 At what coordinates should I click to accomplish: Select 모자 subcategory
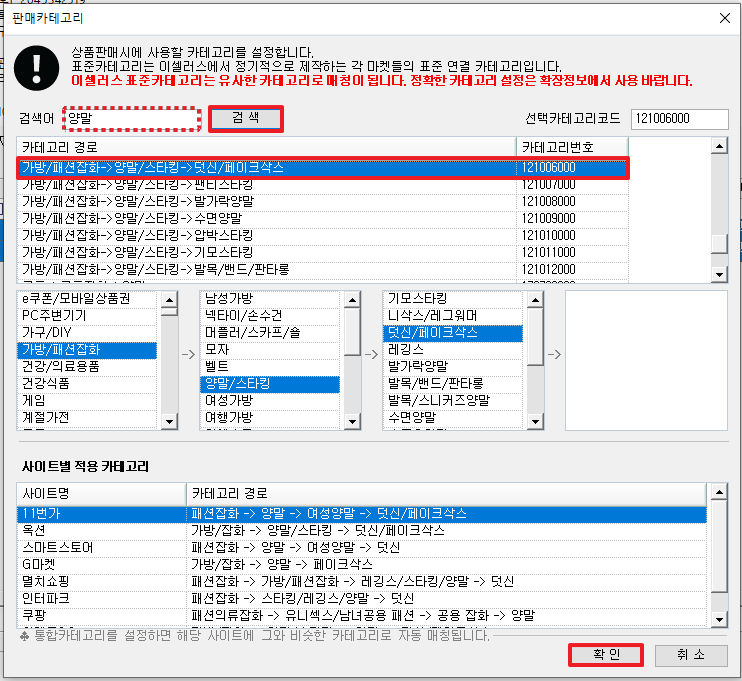[x=270, y=350]
